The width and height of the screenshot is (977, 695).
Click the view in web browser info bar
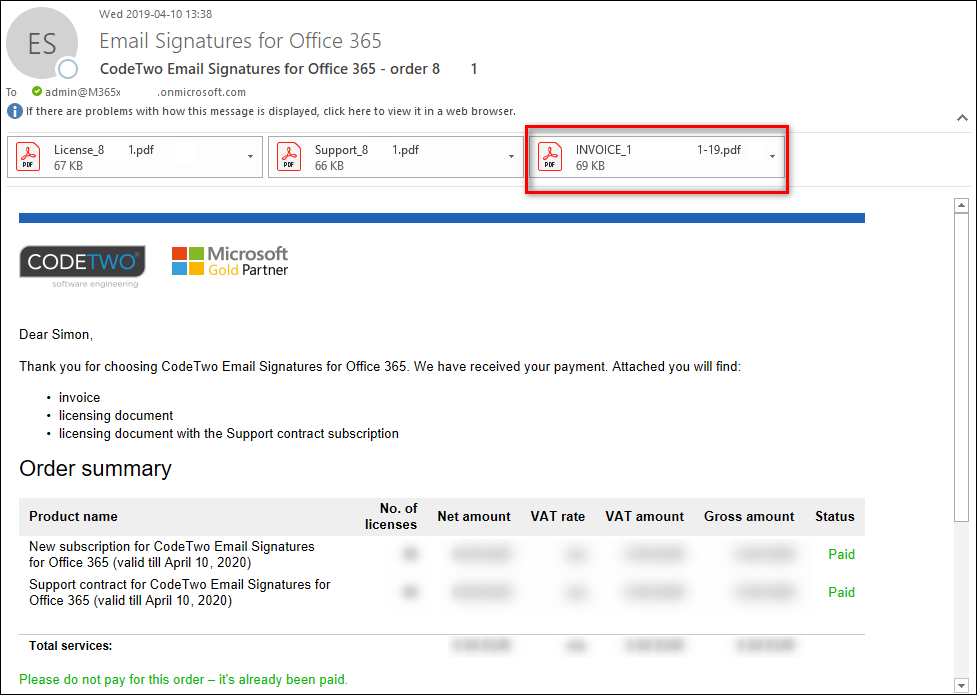pyautogui.click(x=270, y=112)
